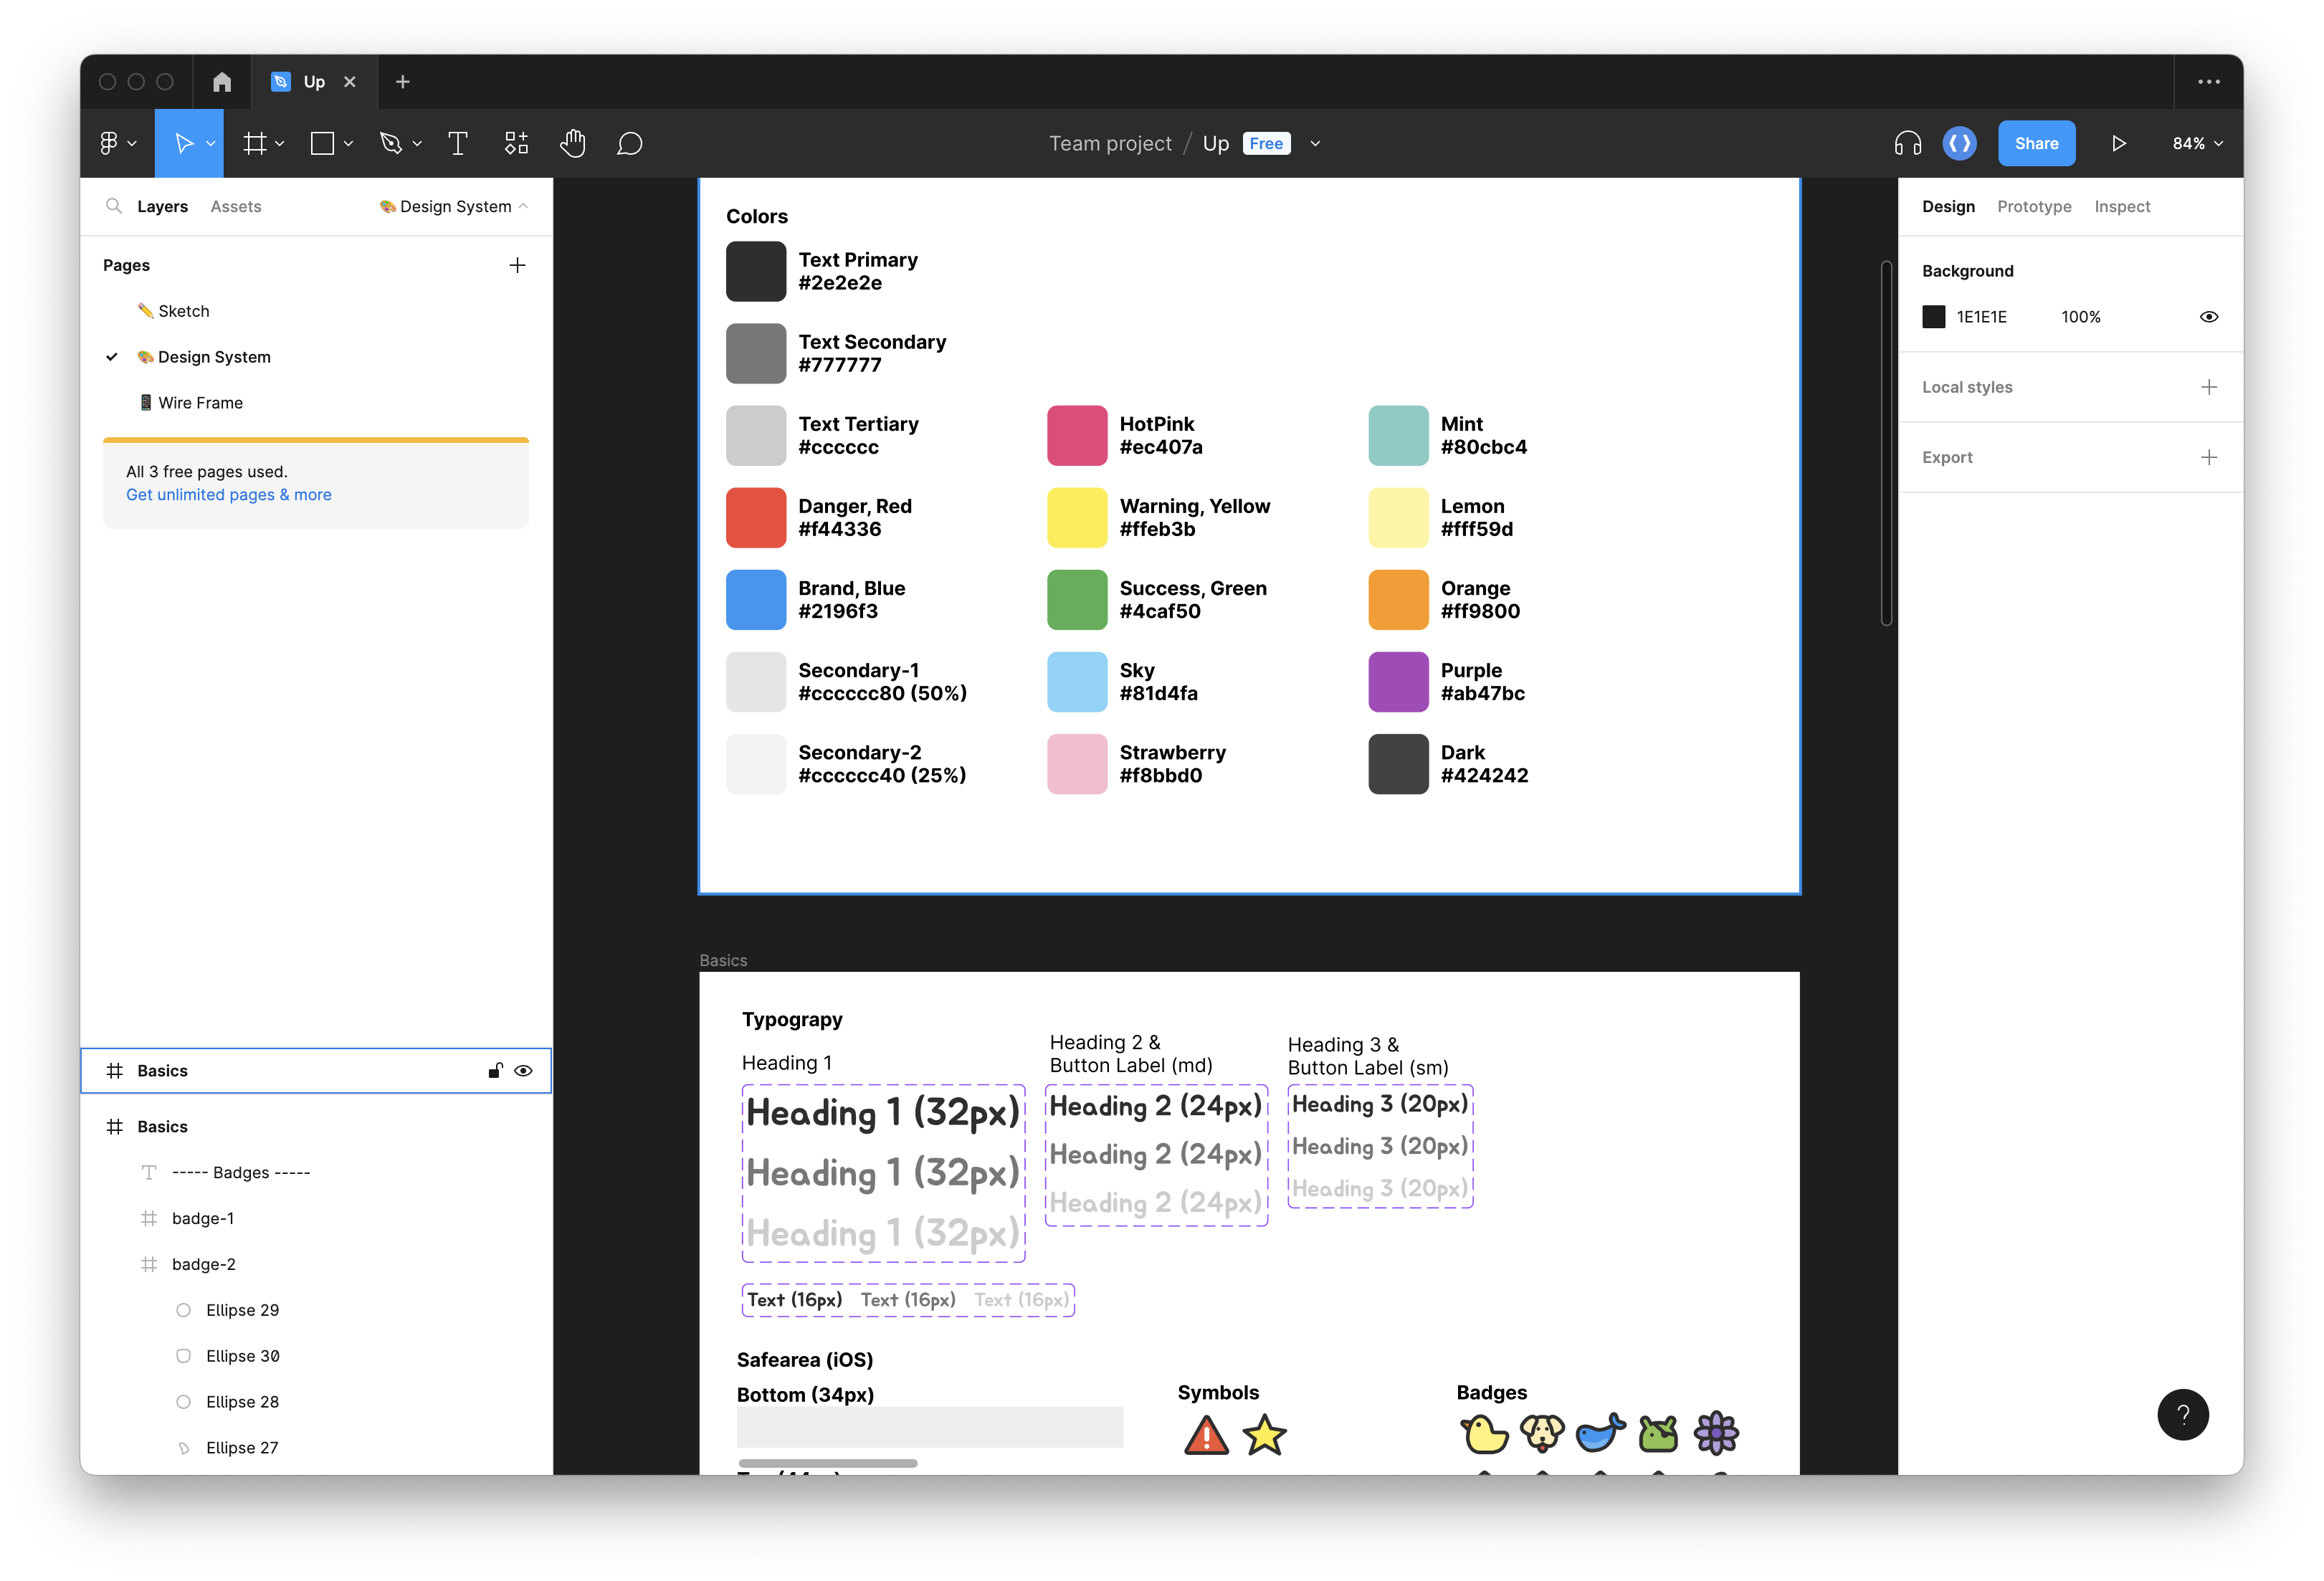2324x1581 pixels.
Task: Click the blue Share button
Action: point(2036,143)
